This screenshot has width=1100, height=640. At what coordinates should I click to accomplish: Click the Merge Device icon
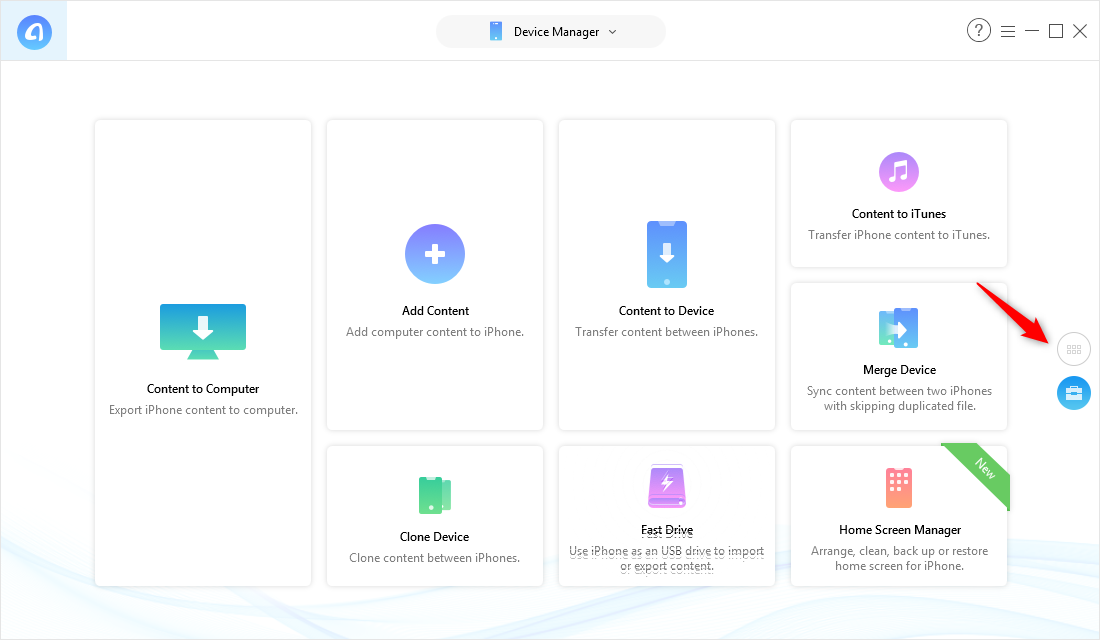(x=898, y=328)
